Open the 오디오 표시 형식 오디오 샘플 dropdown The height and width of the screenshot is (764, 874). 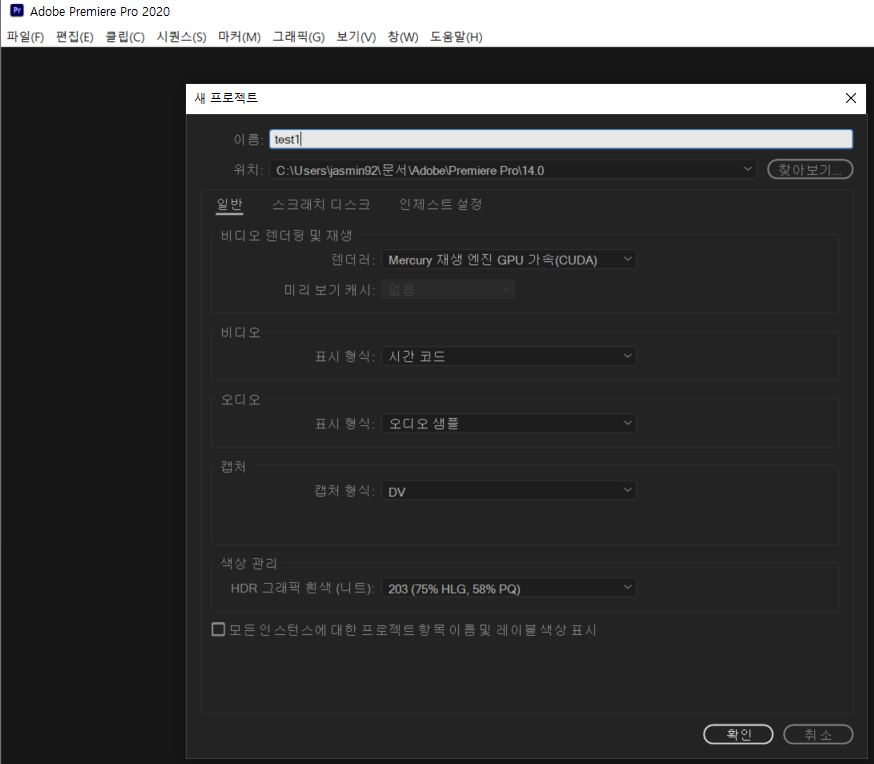click(x=509, y=424)
